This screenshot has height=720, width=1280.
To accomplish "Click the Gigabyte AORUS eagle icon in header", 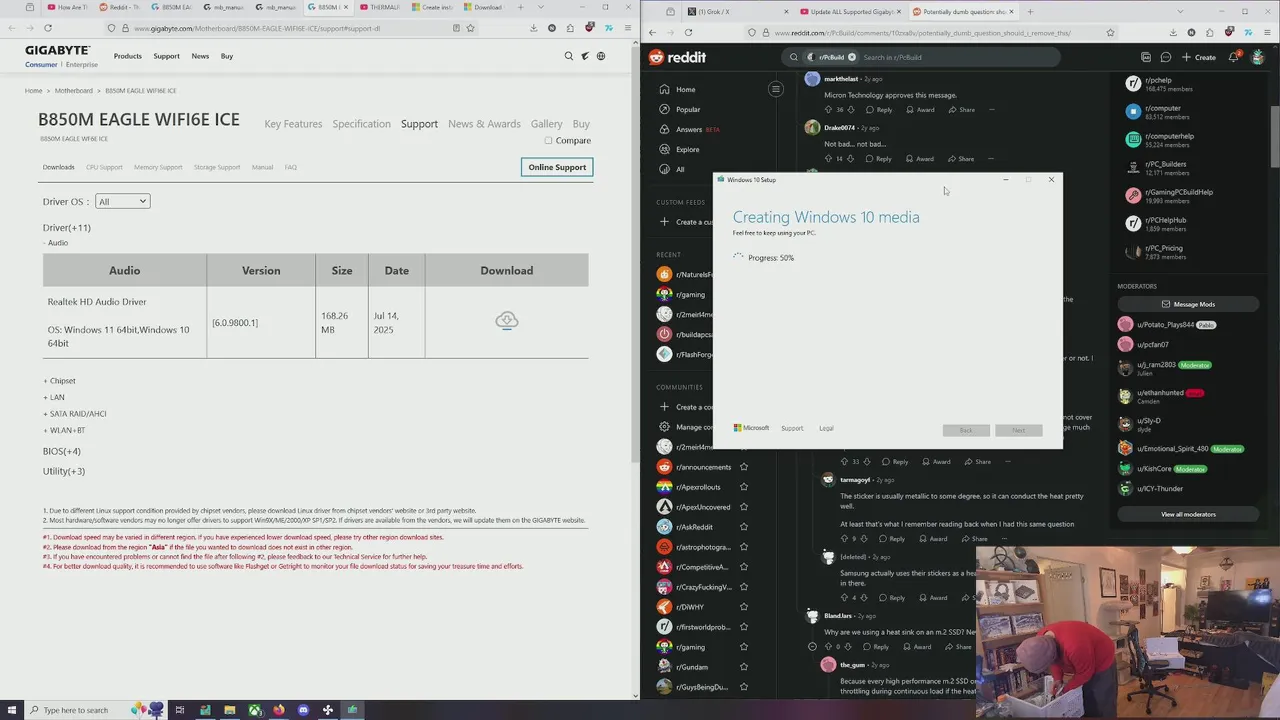I will click(x=585, y=56).
